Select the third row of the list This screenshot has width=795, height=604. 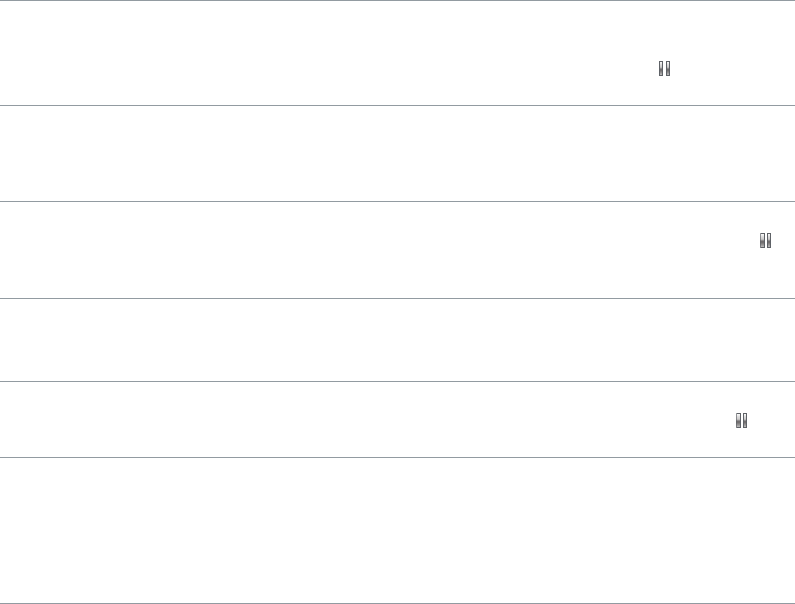point(300,250)
